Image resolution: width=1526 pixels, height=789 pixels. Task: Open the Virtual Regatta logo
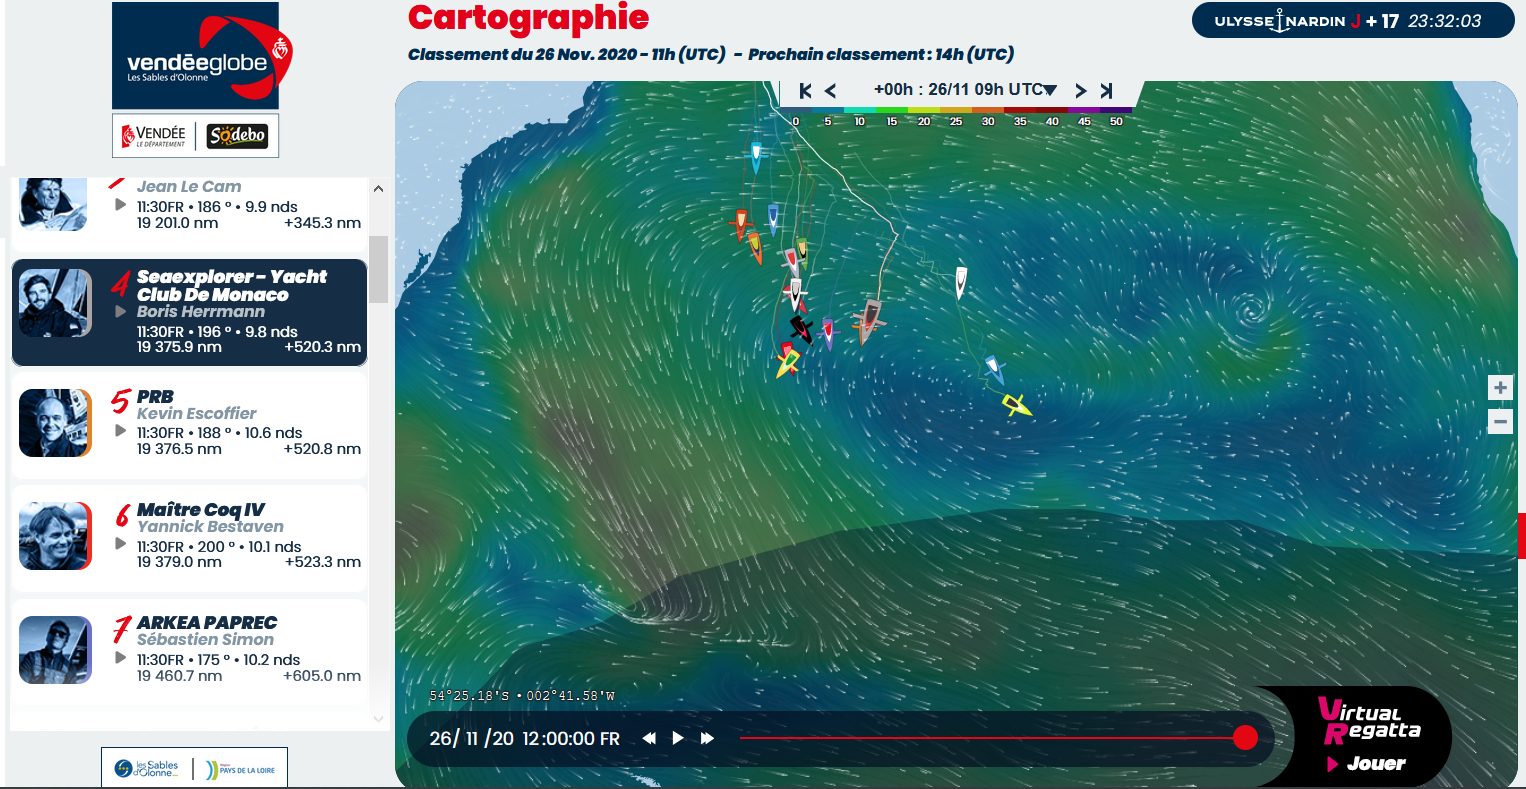(1369, 721)
